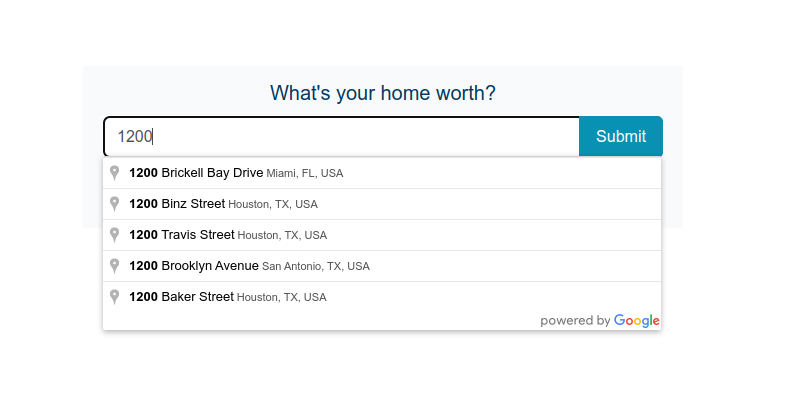Focus the home address input field
This screenshot has width=799, height=412.
pyautogui.click(x=341, y=137)
